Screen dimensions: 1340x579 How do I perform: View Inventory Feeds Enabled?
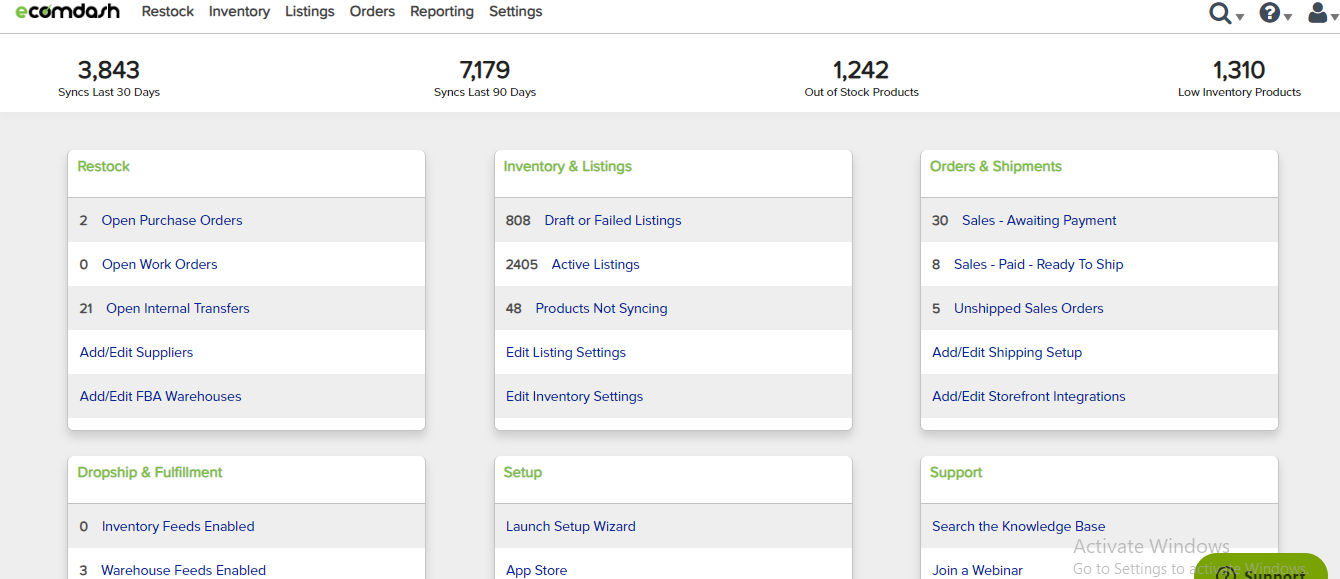click(178, 526)
